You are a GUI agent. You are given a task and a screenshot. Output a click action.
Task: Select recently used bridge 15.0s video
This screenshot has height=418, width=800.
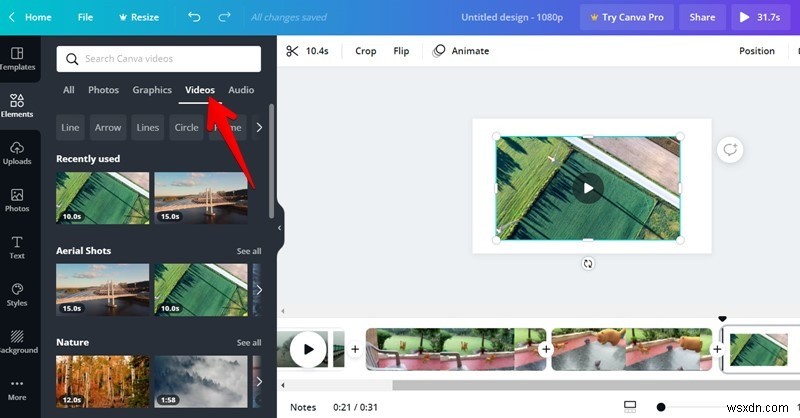click(x=201, y=198)
